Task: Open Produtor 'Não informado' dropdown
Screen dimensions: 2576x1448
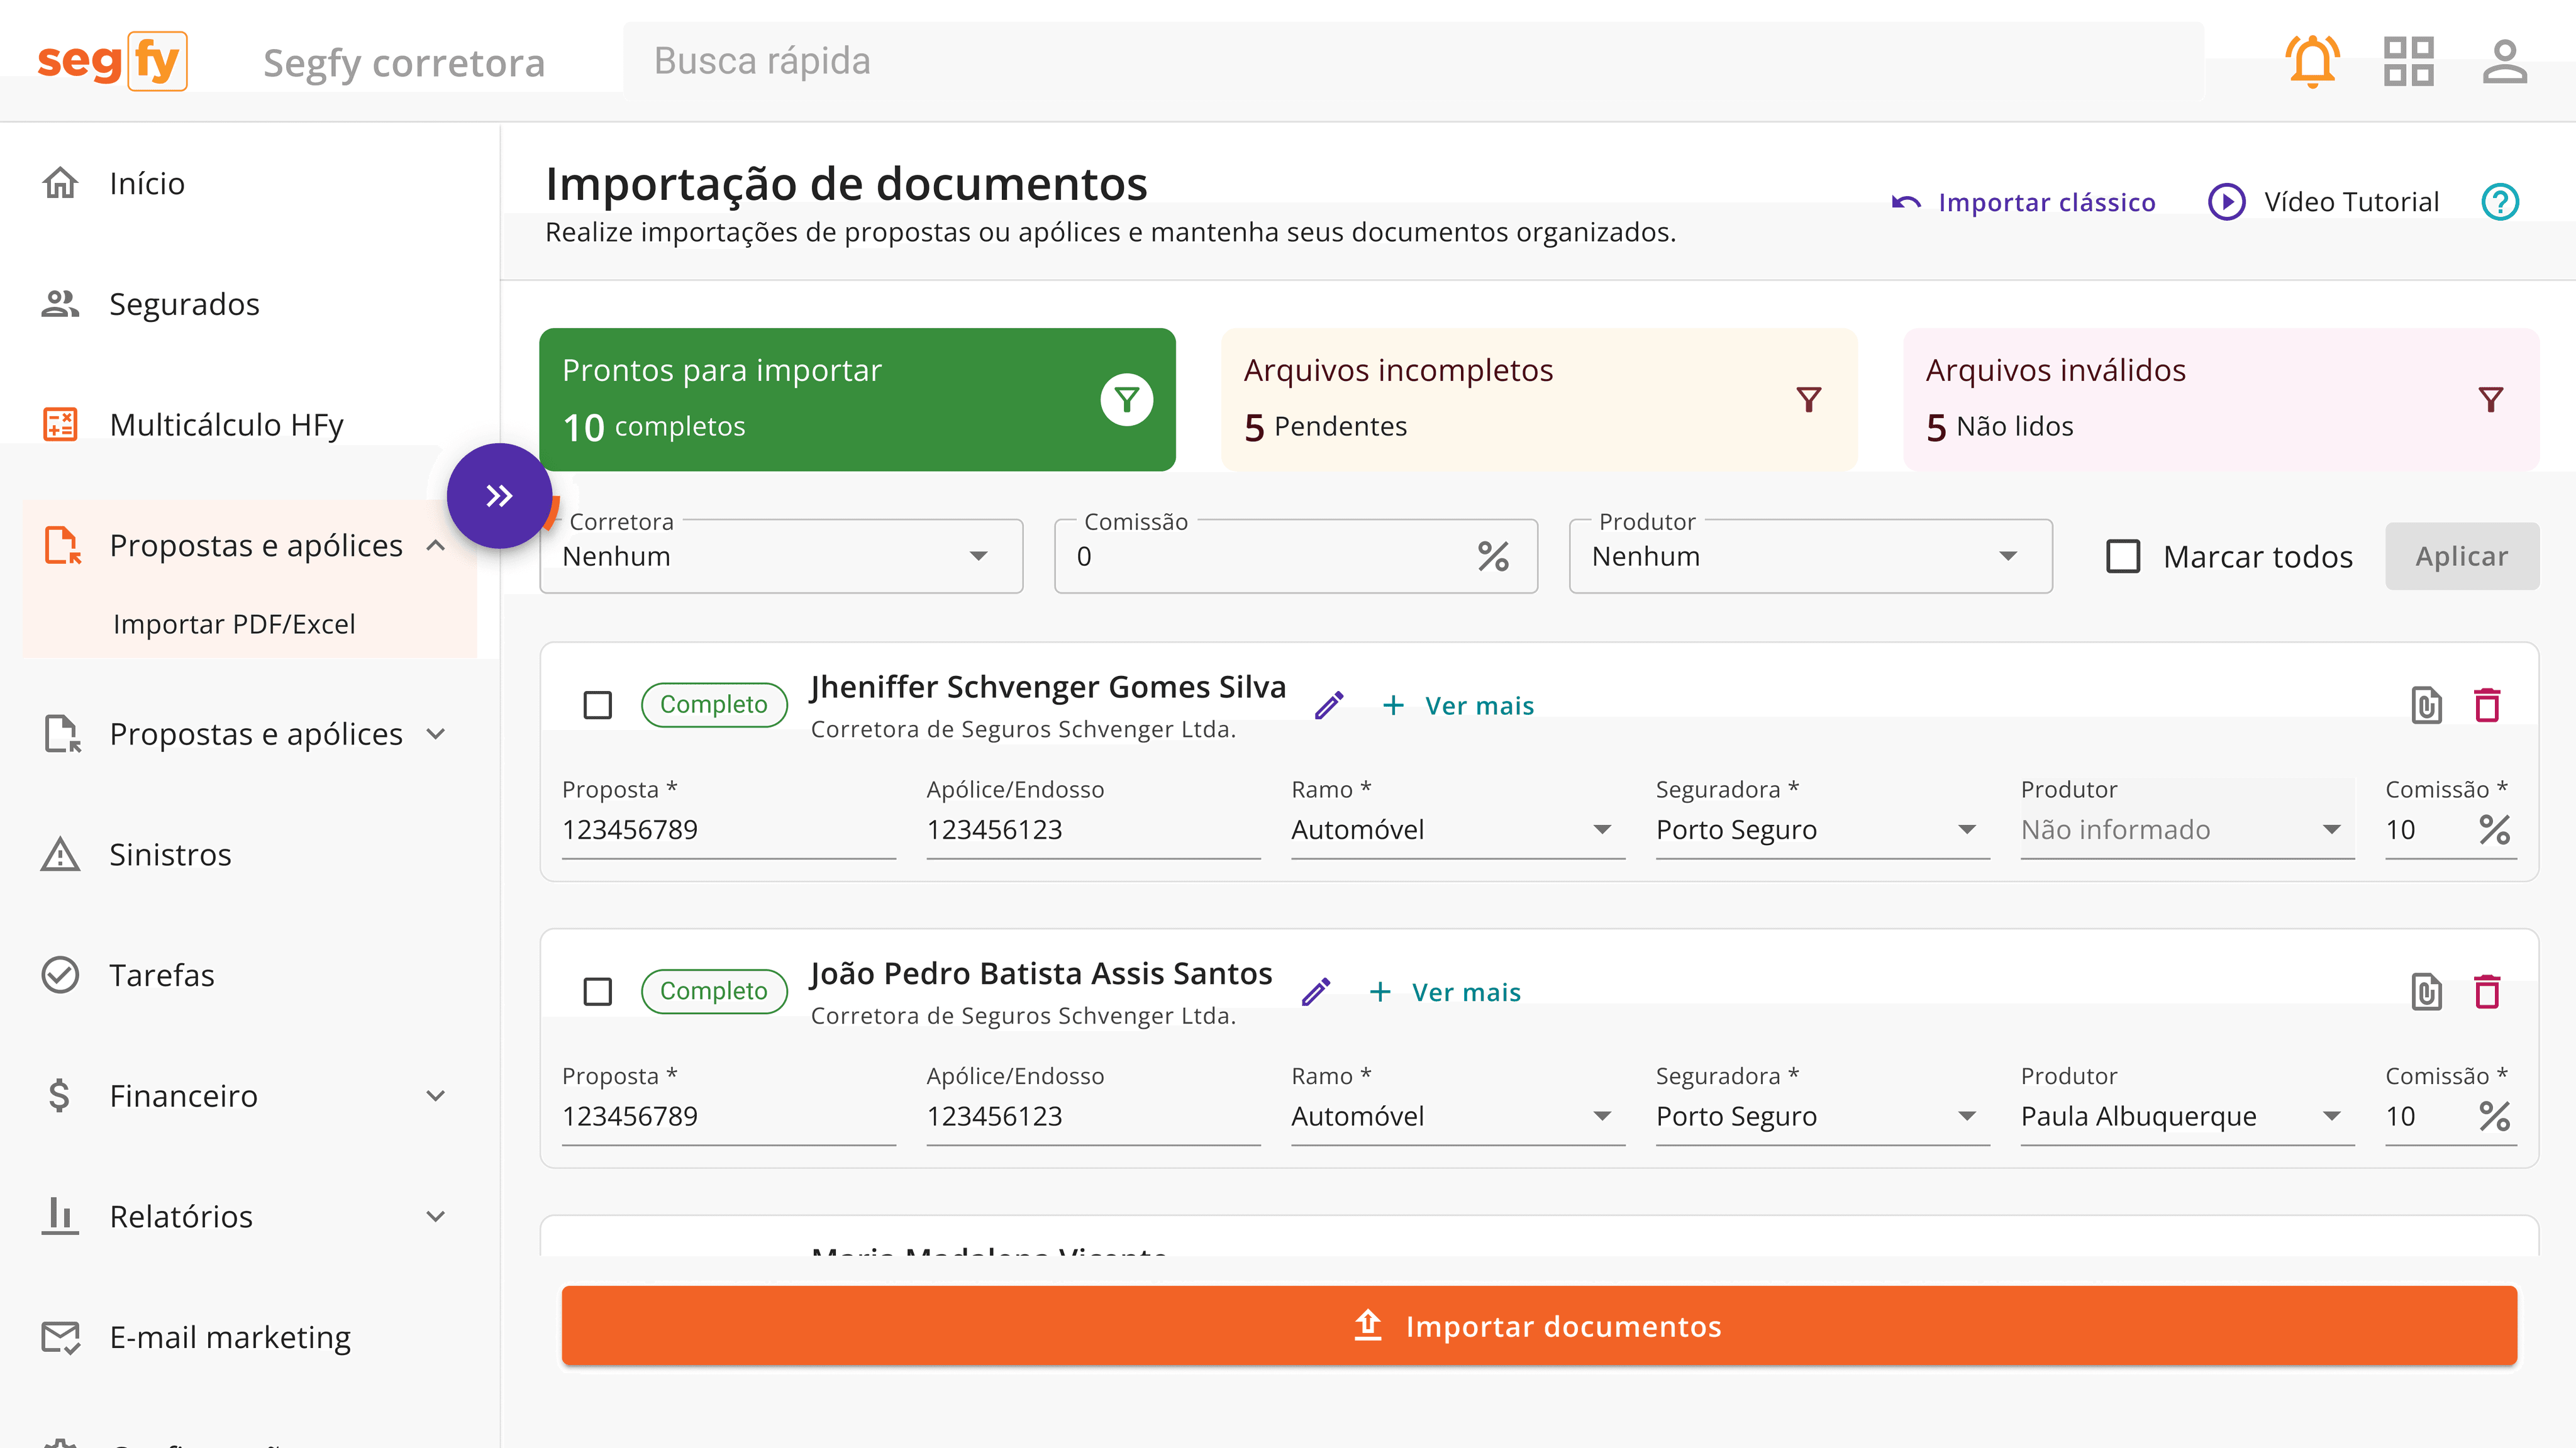Action: click(x=2187, y=830)
